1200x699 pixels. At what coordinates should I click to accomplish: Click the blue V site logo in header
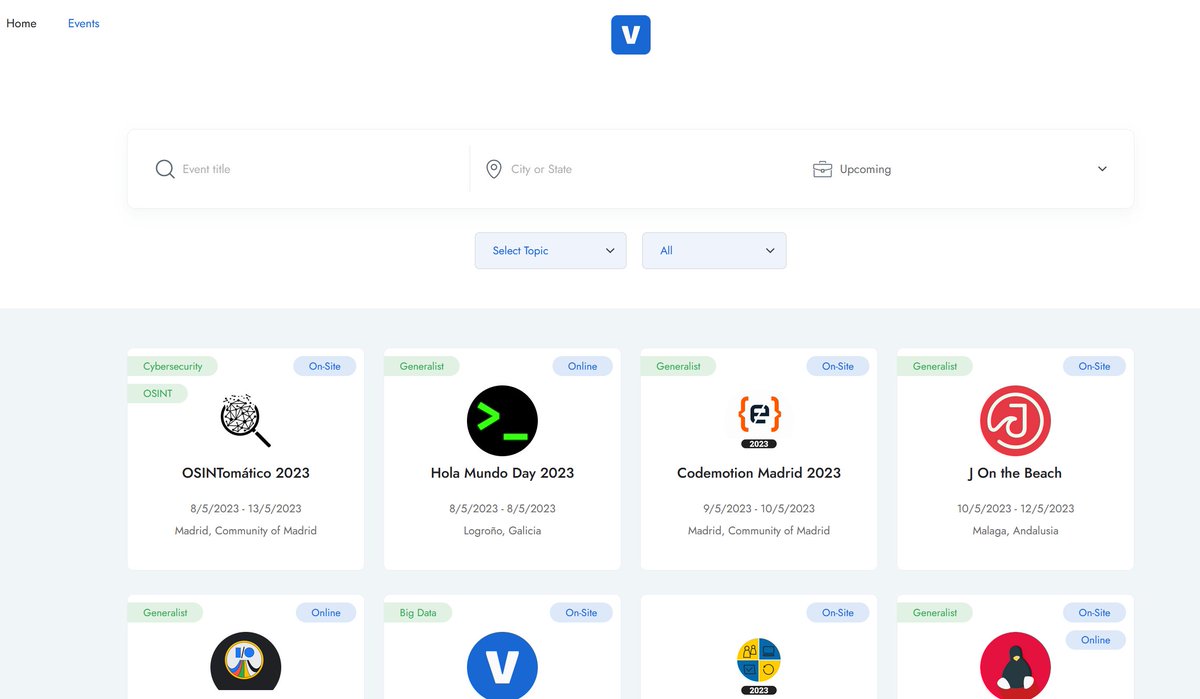coord(630,35)
